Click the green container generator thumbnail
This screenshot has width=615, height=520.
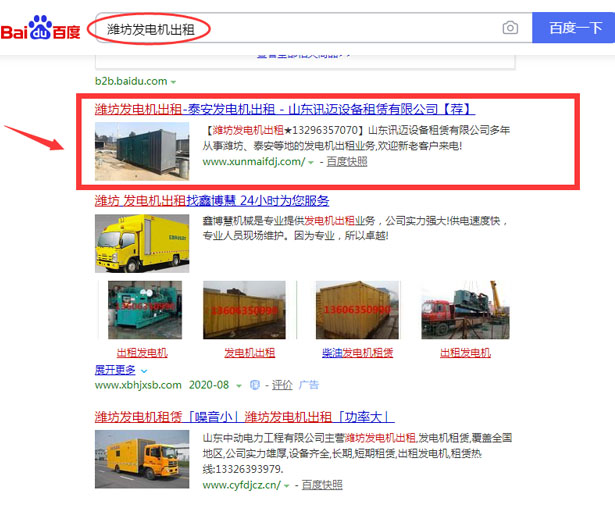pos(142,151)
